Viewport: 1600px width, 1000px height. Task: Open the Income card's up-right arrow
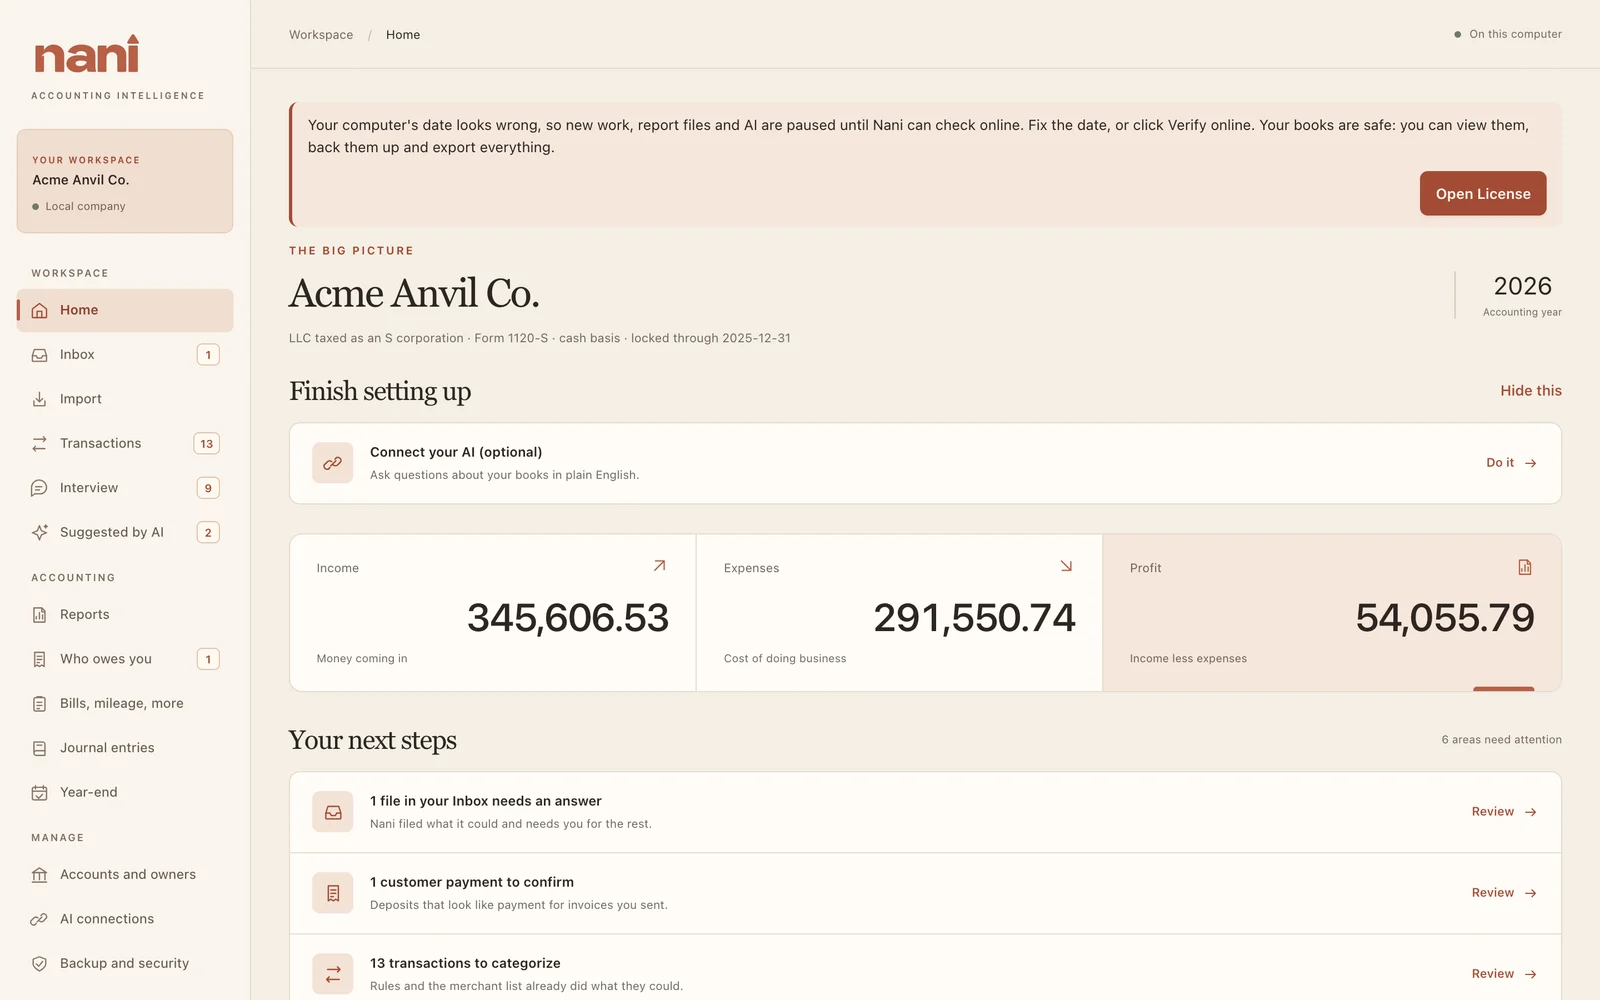tap(659, 566)
